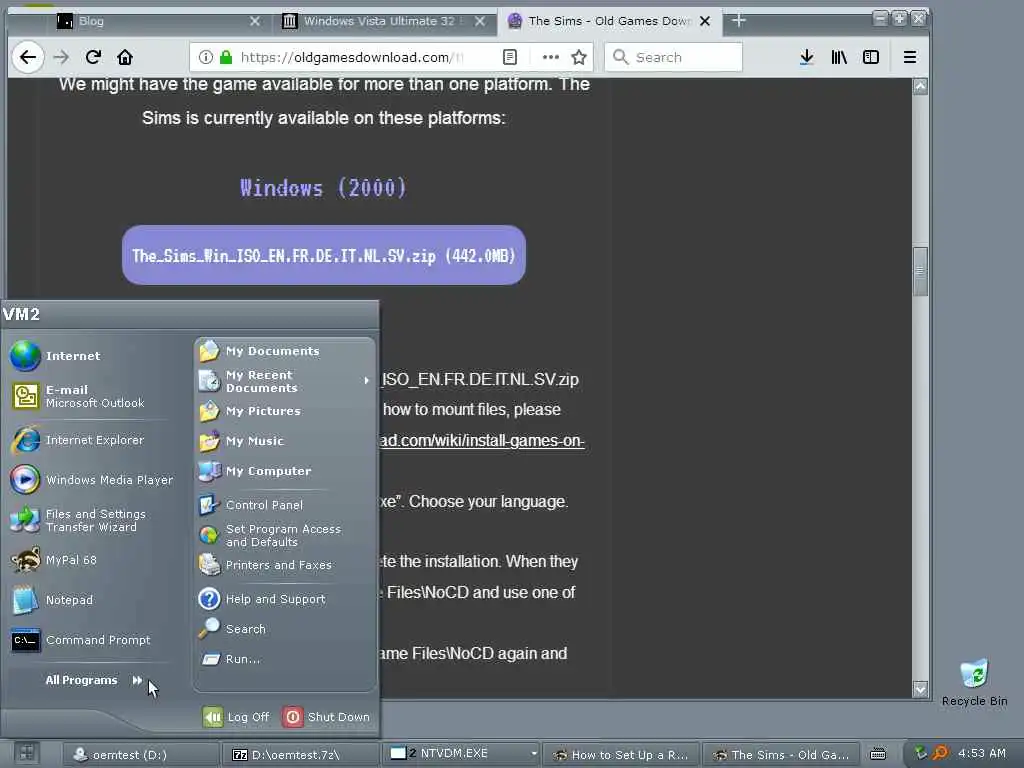Reload the current page
1024x768 pixels.
click(93, 57)
